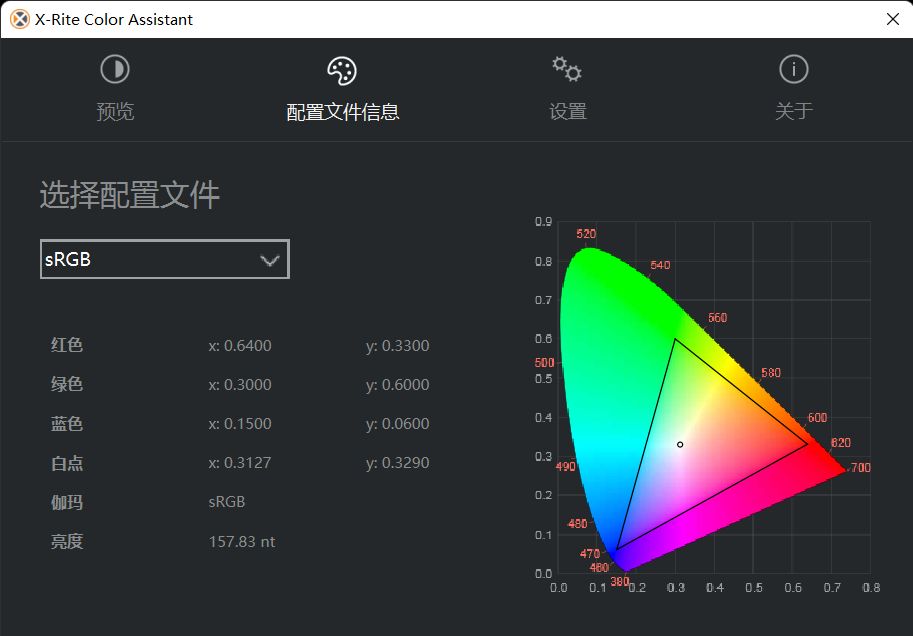The width and height of the screenshot is (913, 636).
Task: Click the white point marker on the chromaticity diagram
Action: click(x=679, y=444)
